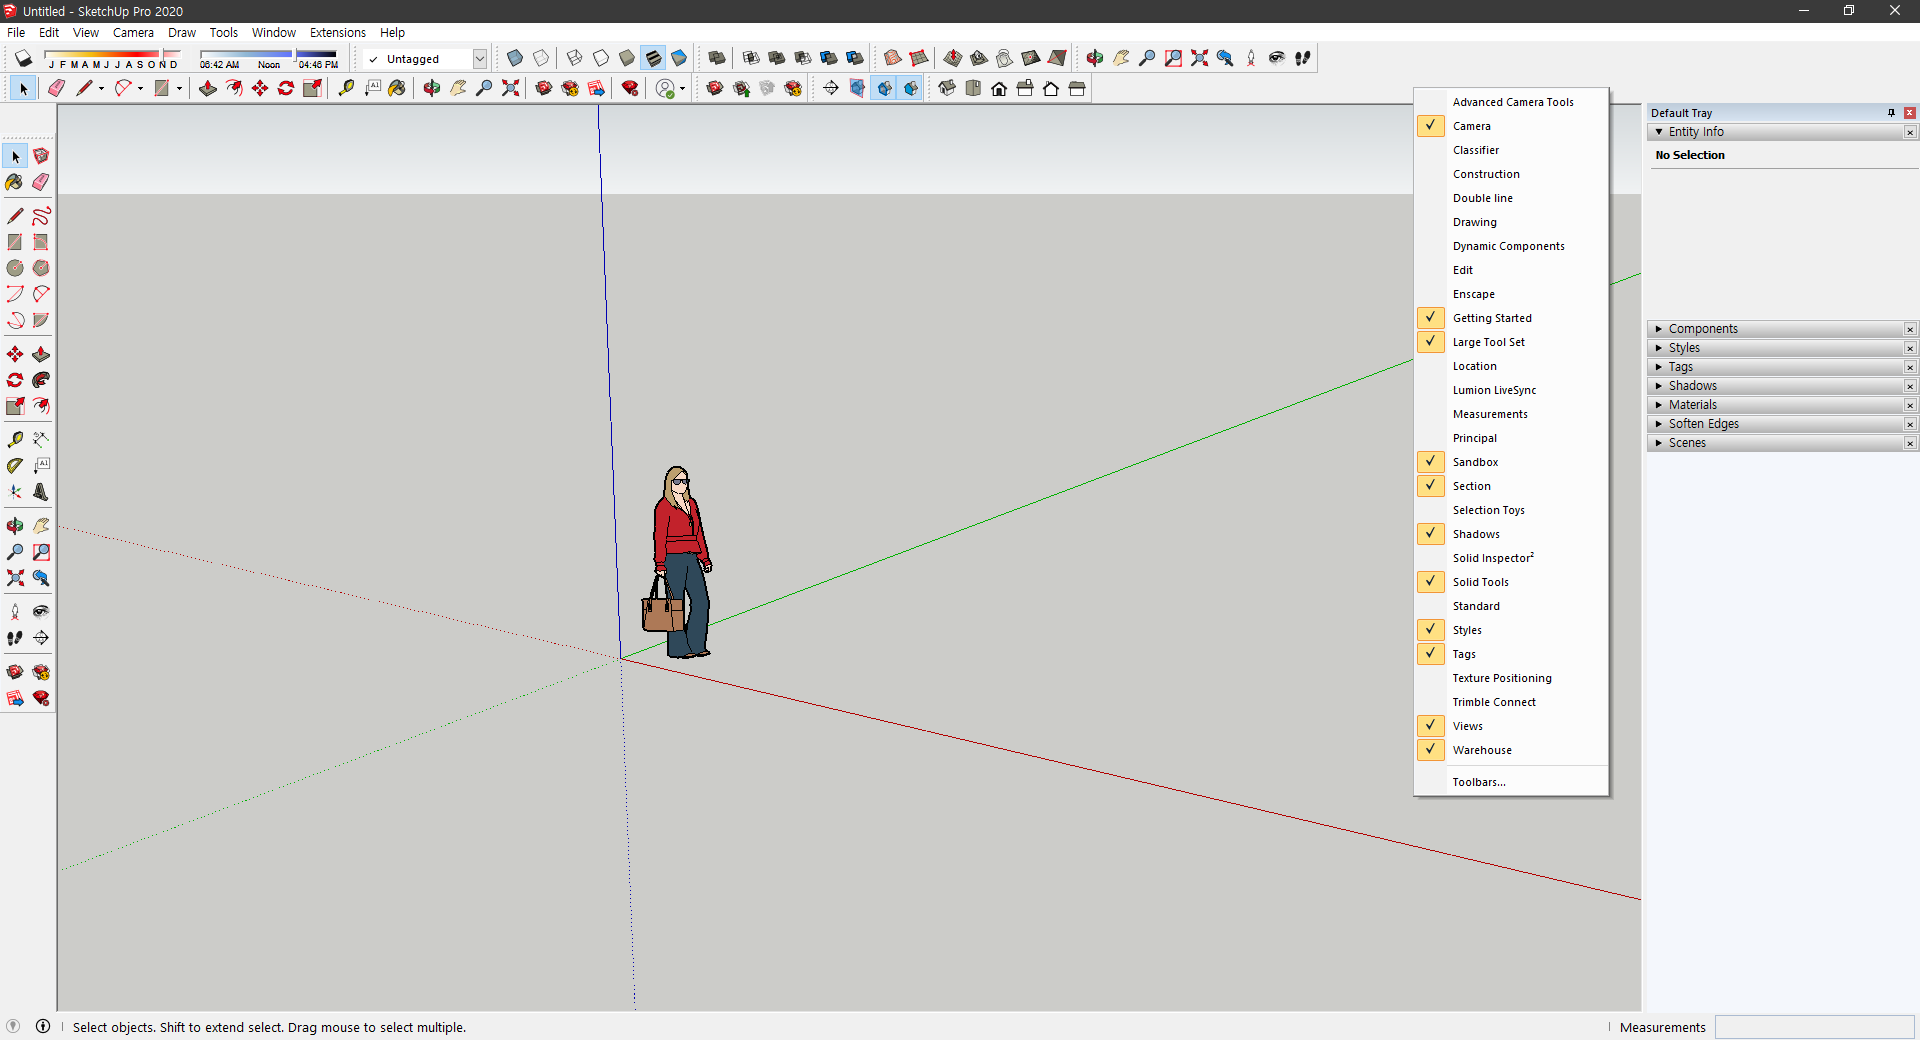Choose the Circle tool in left toolbar
This screenshot has width=1920, height=1040.
point(15,268)
